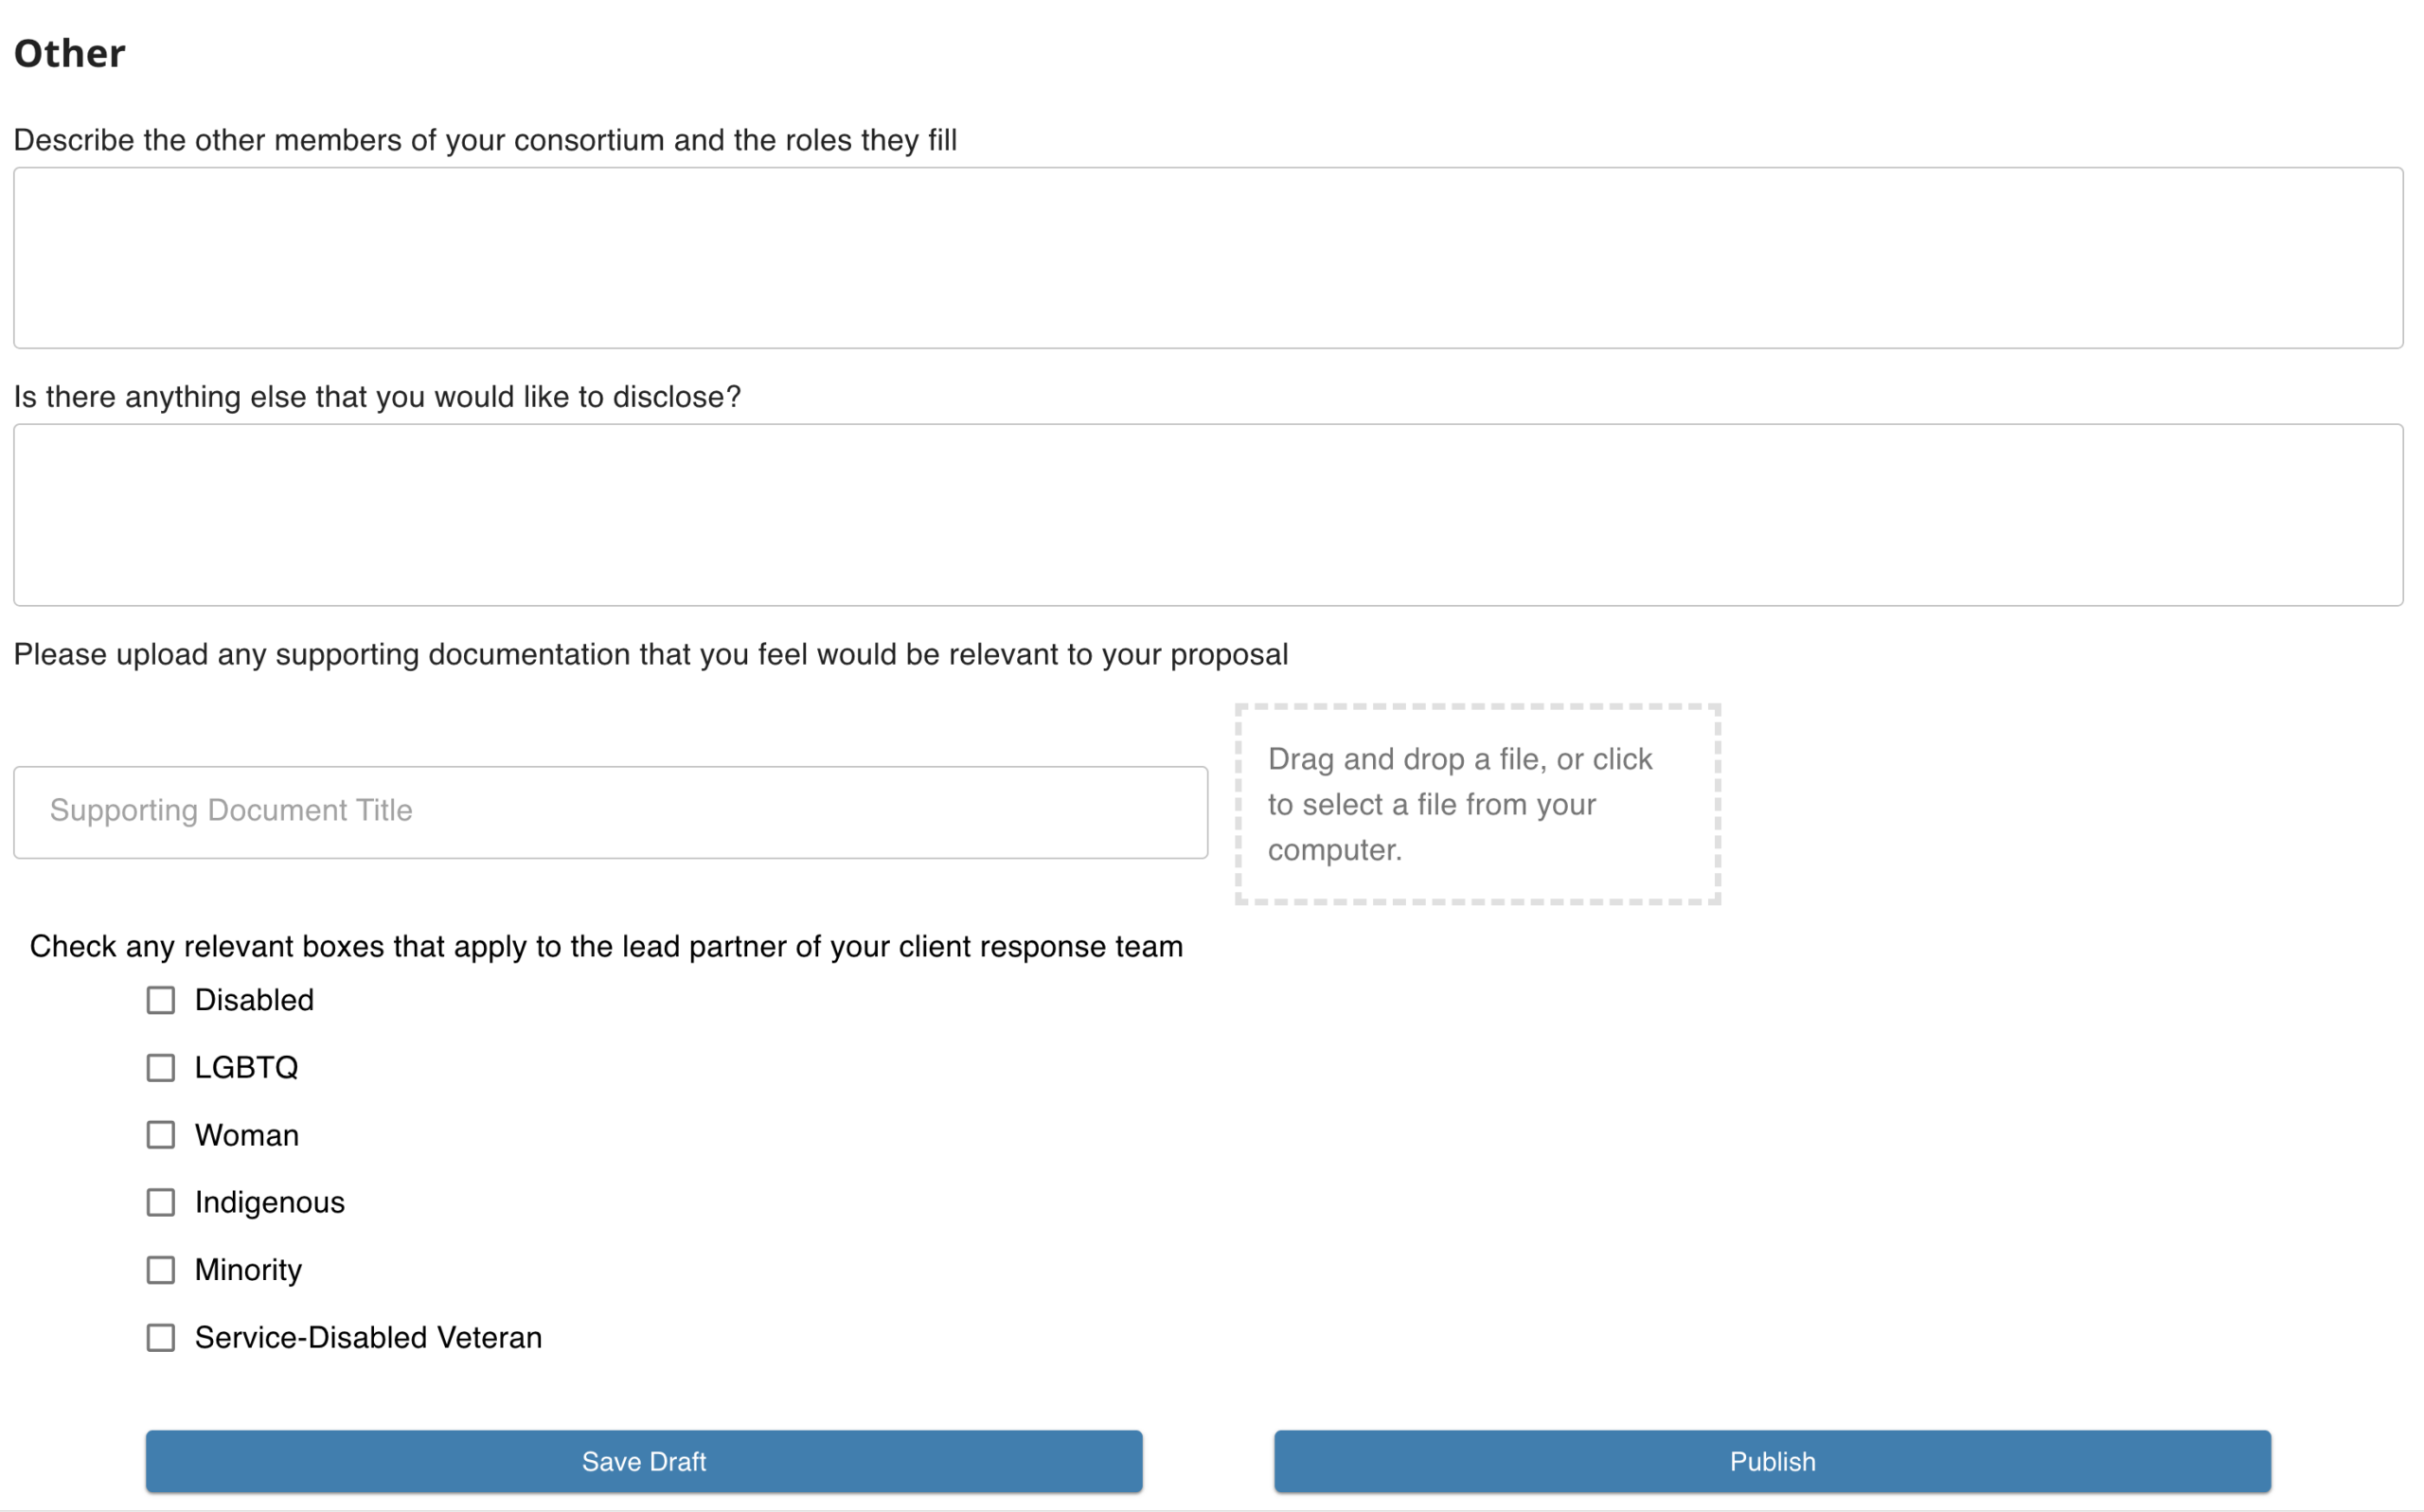Click the "LGBTQ" label text
This screenshot has height=1512, width=2424.
click(246, 1068)
